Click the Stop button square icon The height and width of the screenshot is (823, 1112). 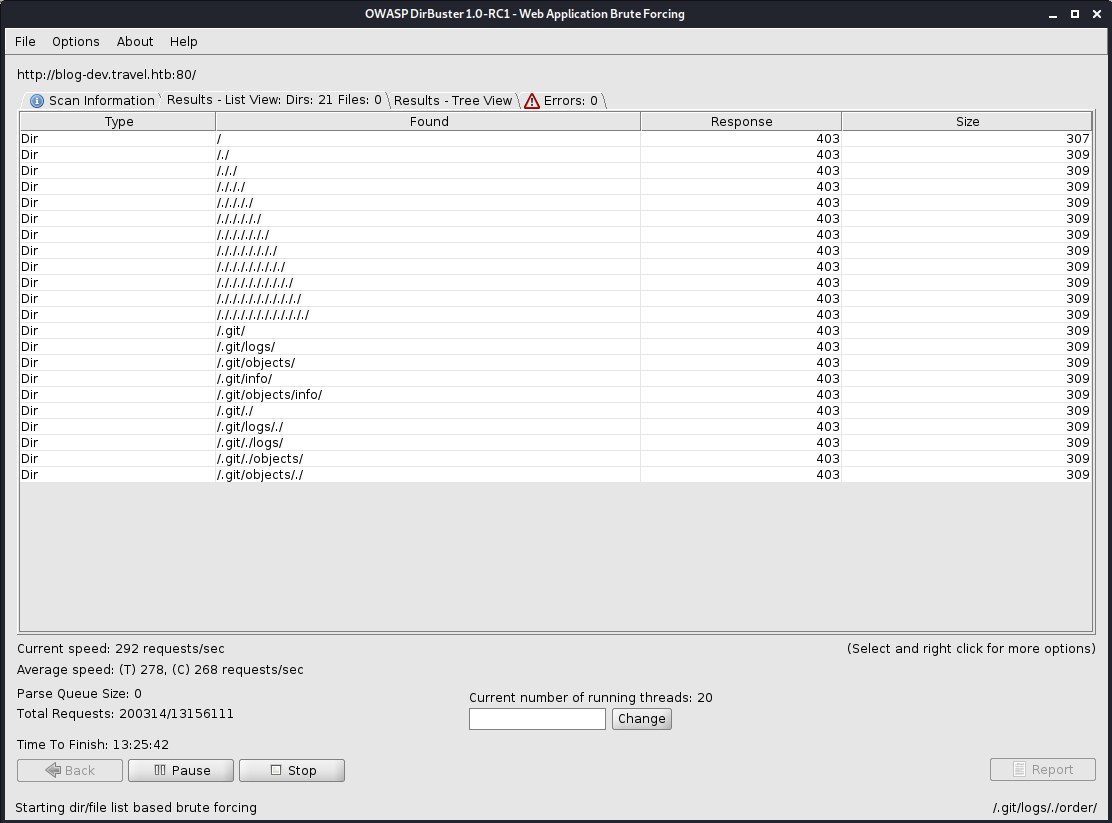point(276,770)
